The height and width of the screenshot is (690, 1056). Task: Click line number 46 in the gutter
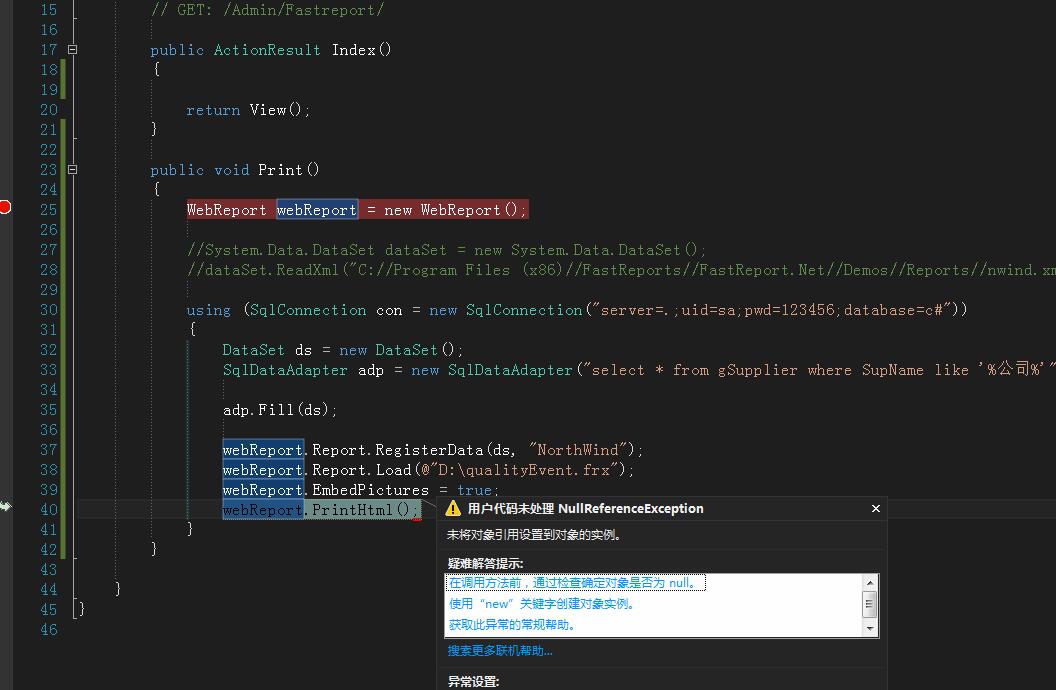[x=48, y=629]
